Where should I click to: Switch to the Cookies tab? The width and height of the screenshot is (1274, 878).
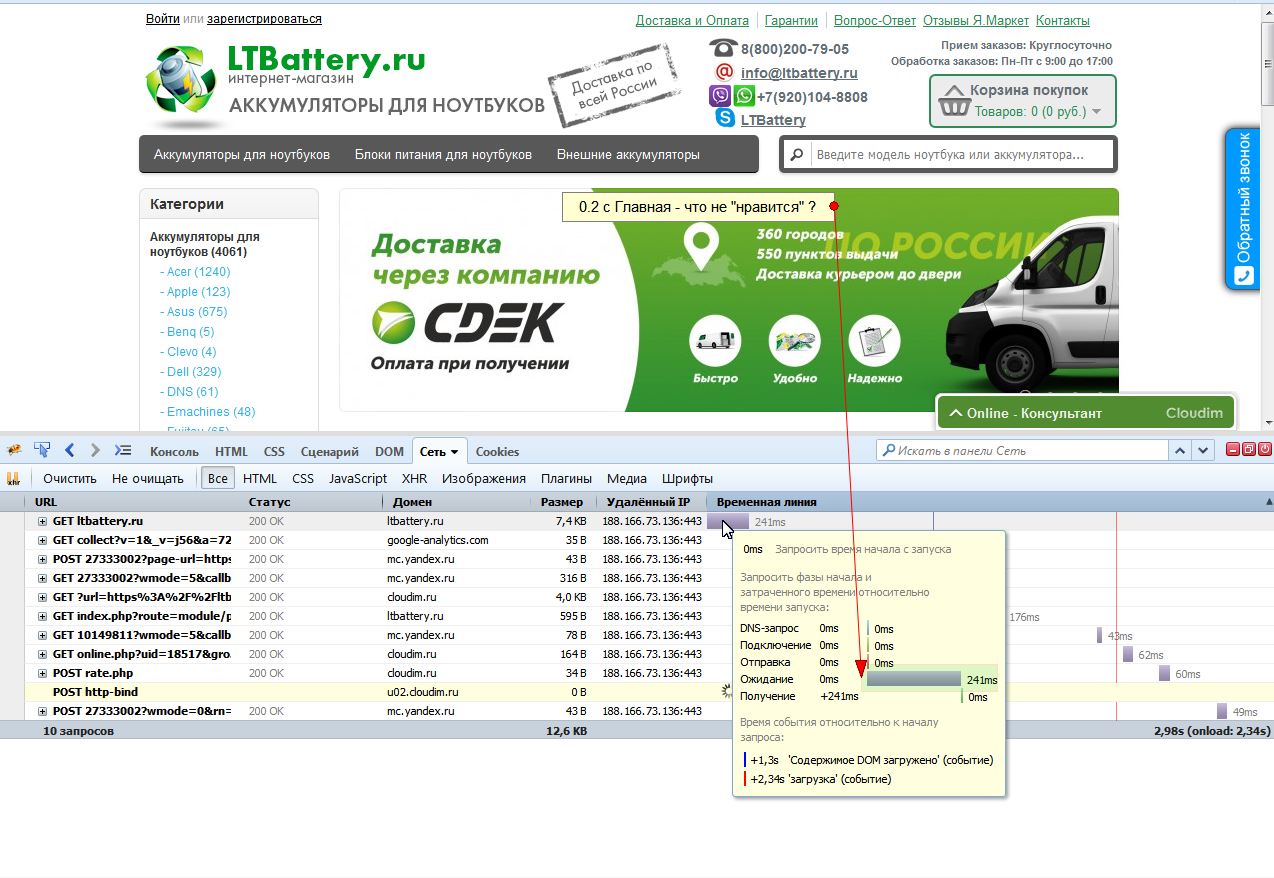pyautogui.click(x=497, y=451)
